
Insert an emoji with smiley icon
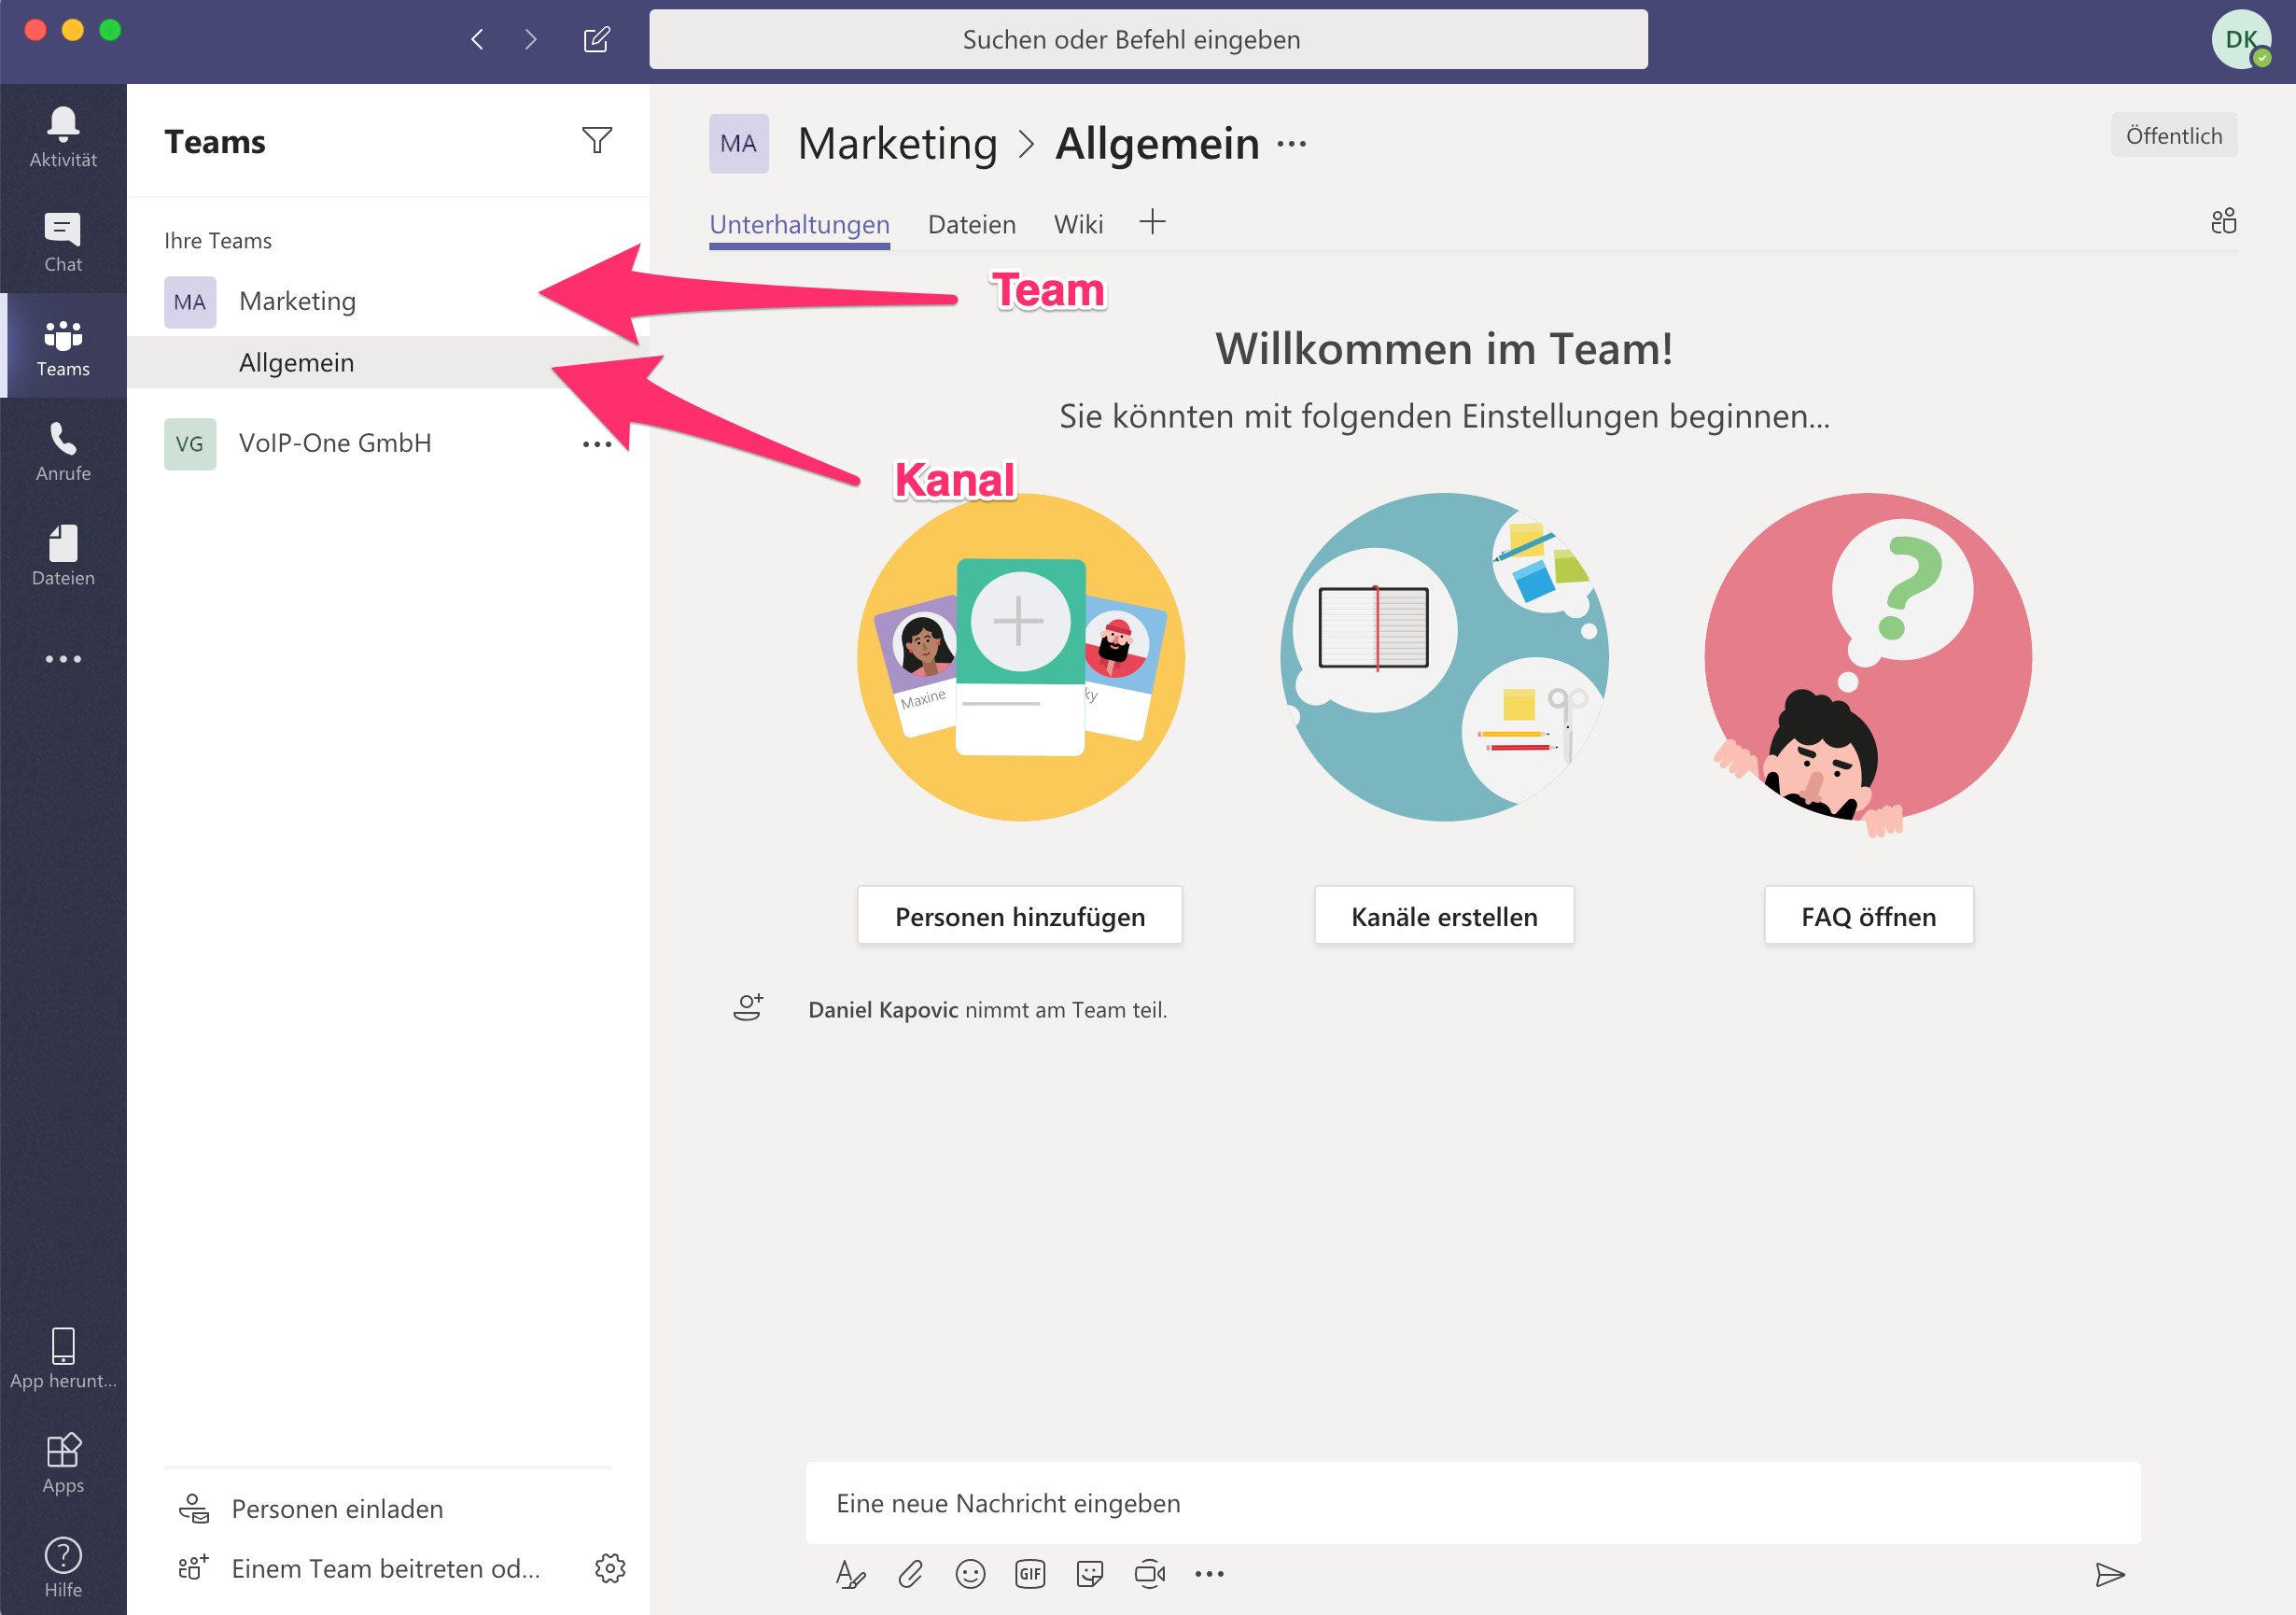[x=970, y=1574]
